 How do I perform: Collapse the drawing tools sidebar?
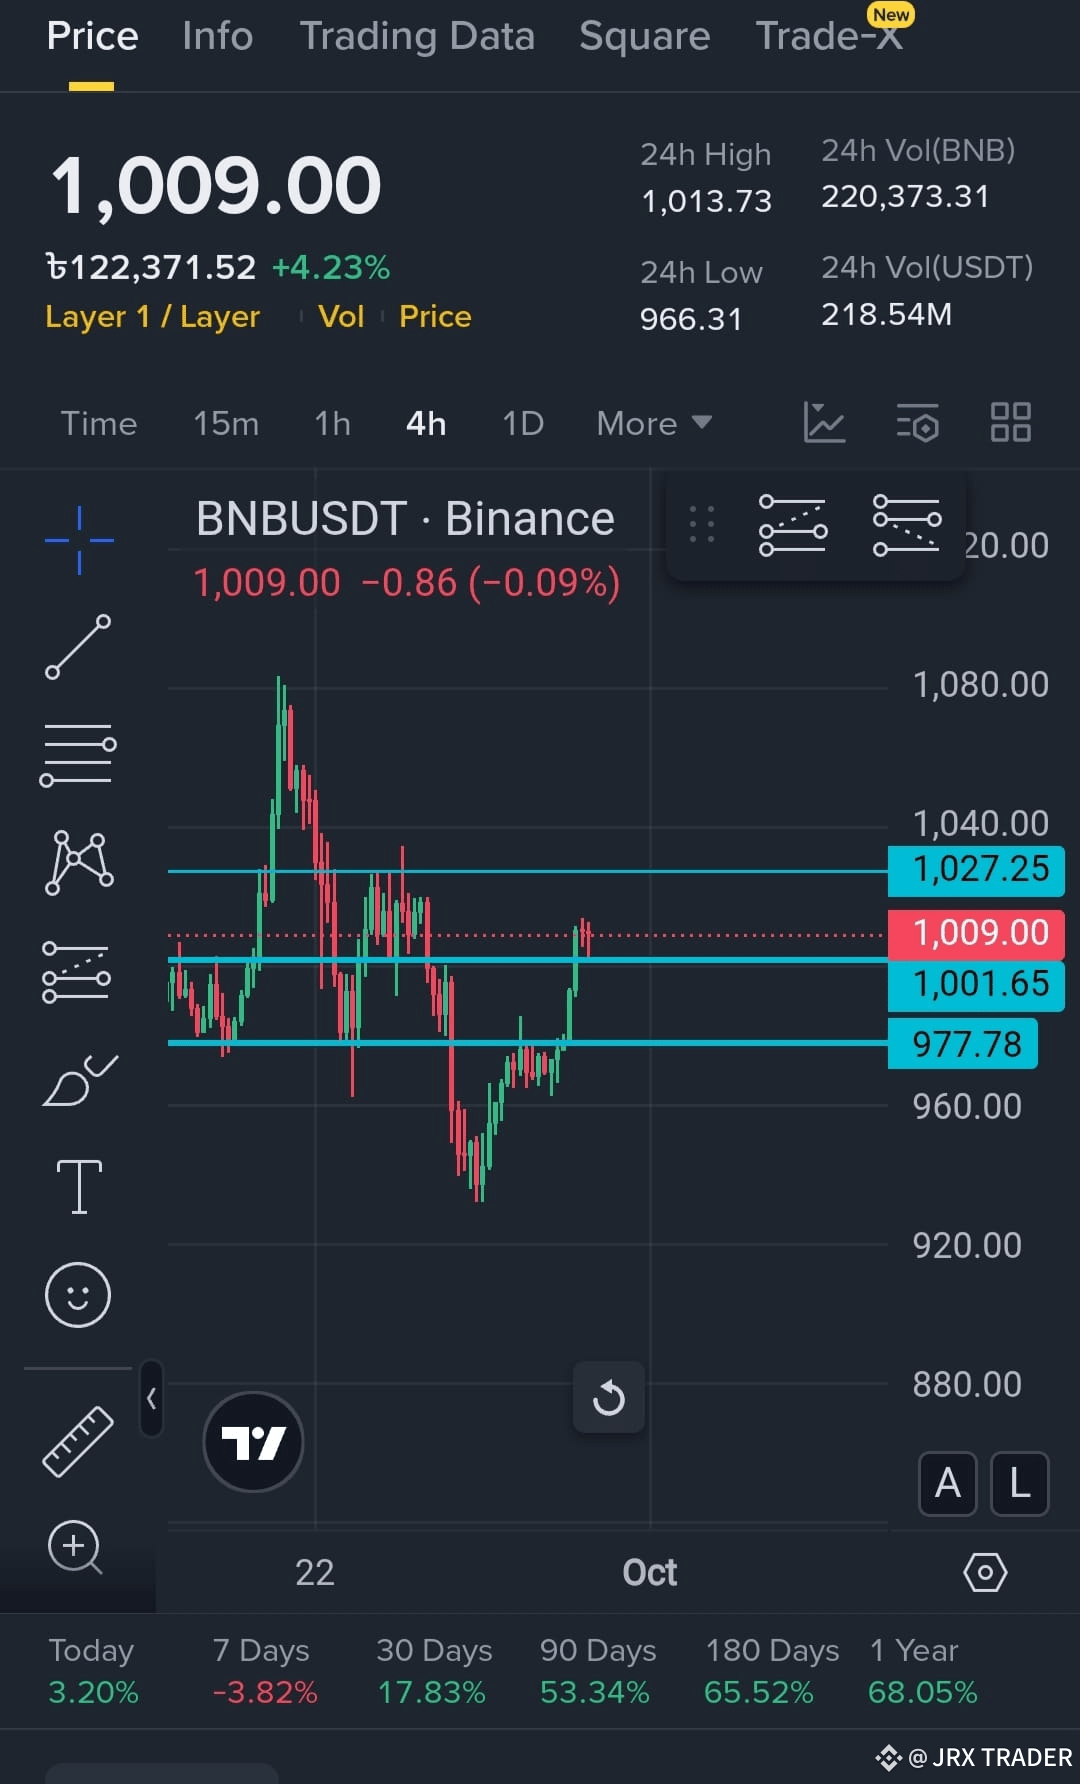[151, 1398]
